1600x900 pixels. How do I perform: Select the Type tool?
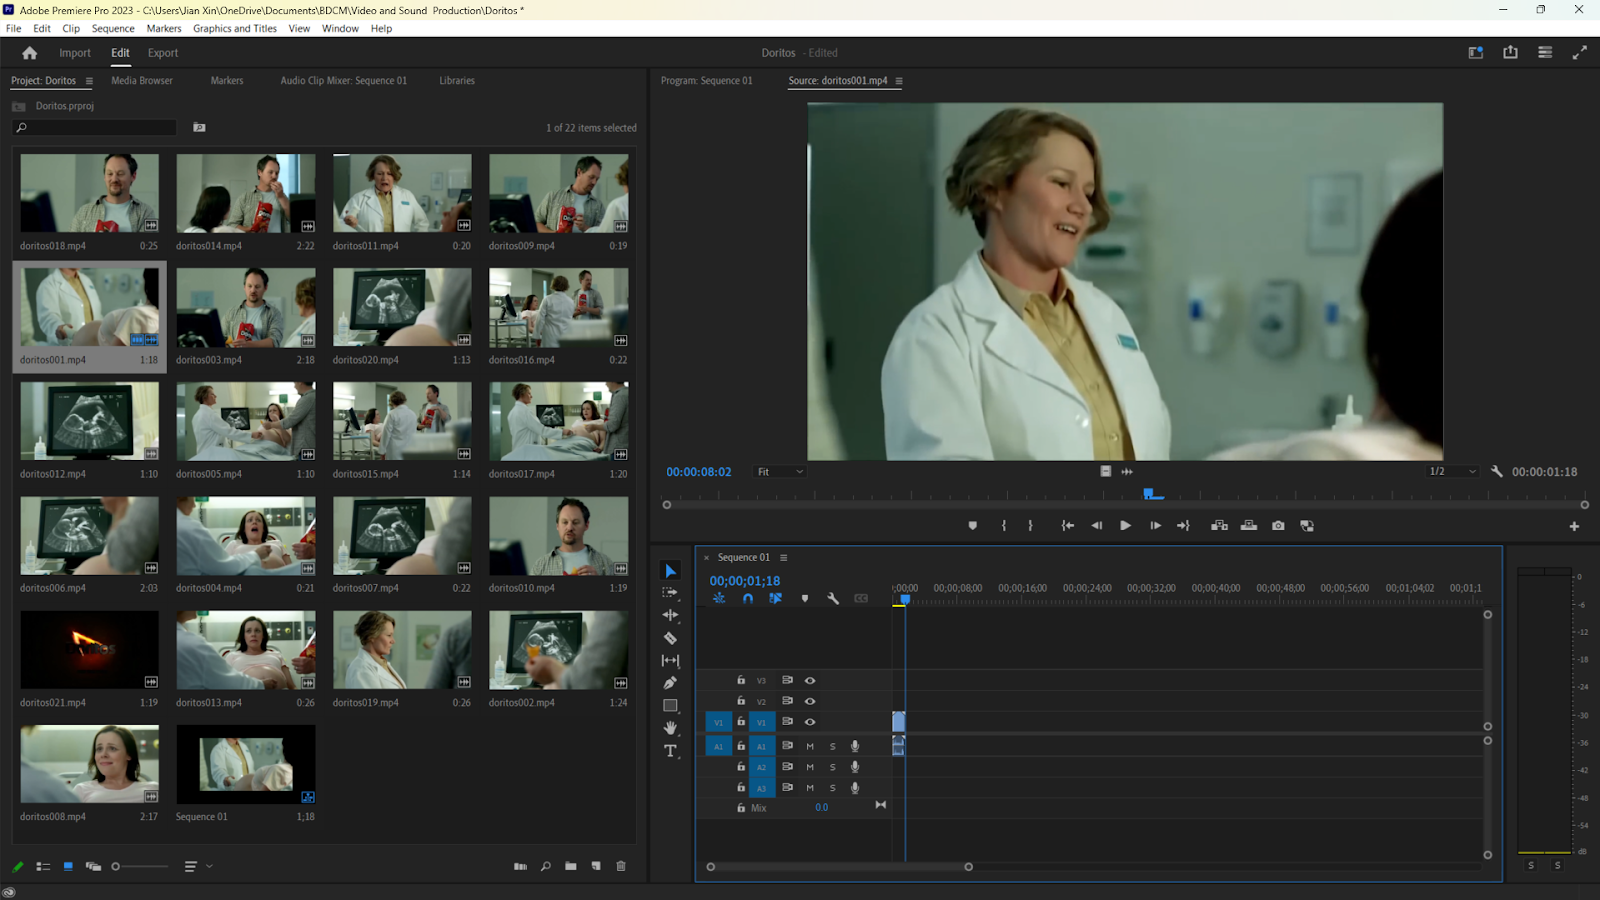670,751
